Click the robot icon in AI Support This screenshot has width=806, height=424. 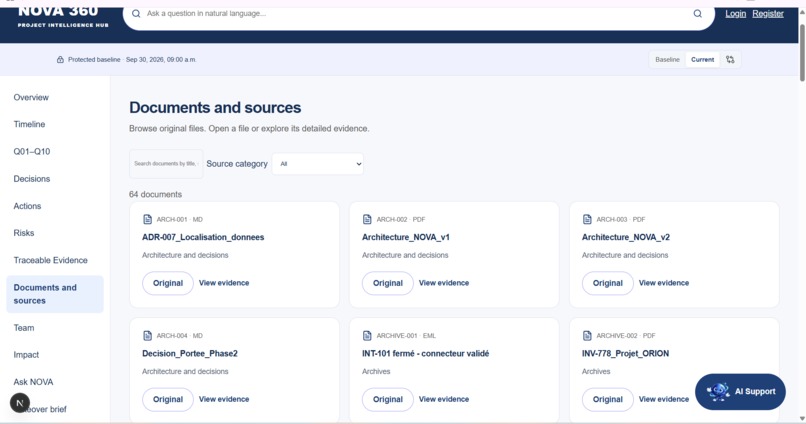[719, 392]
